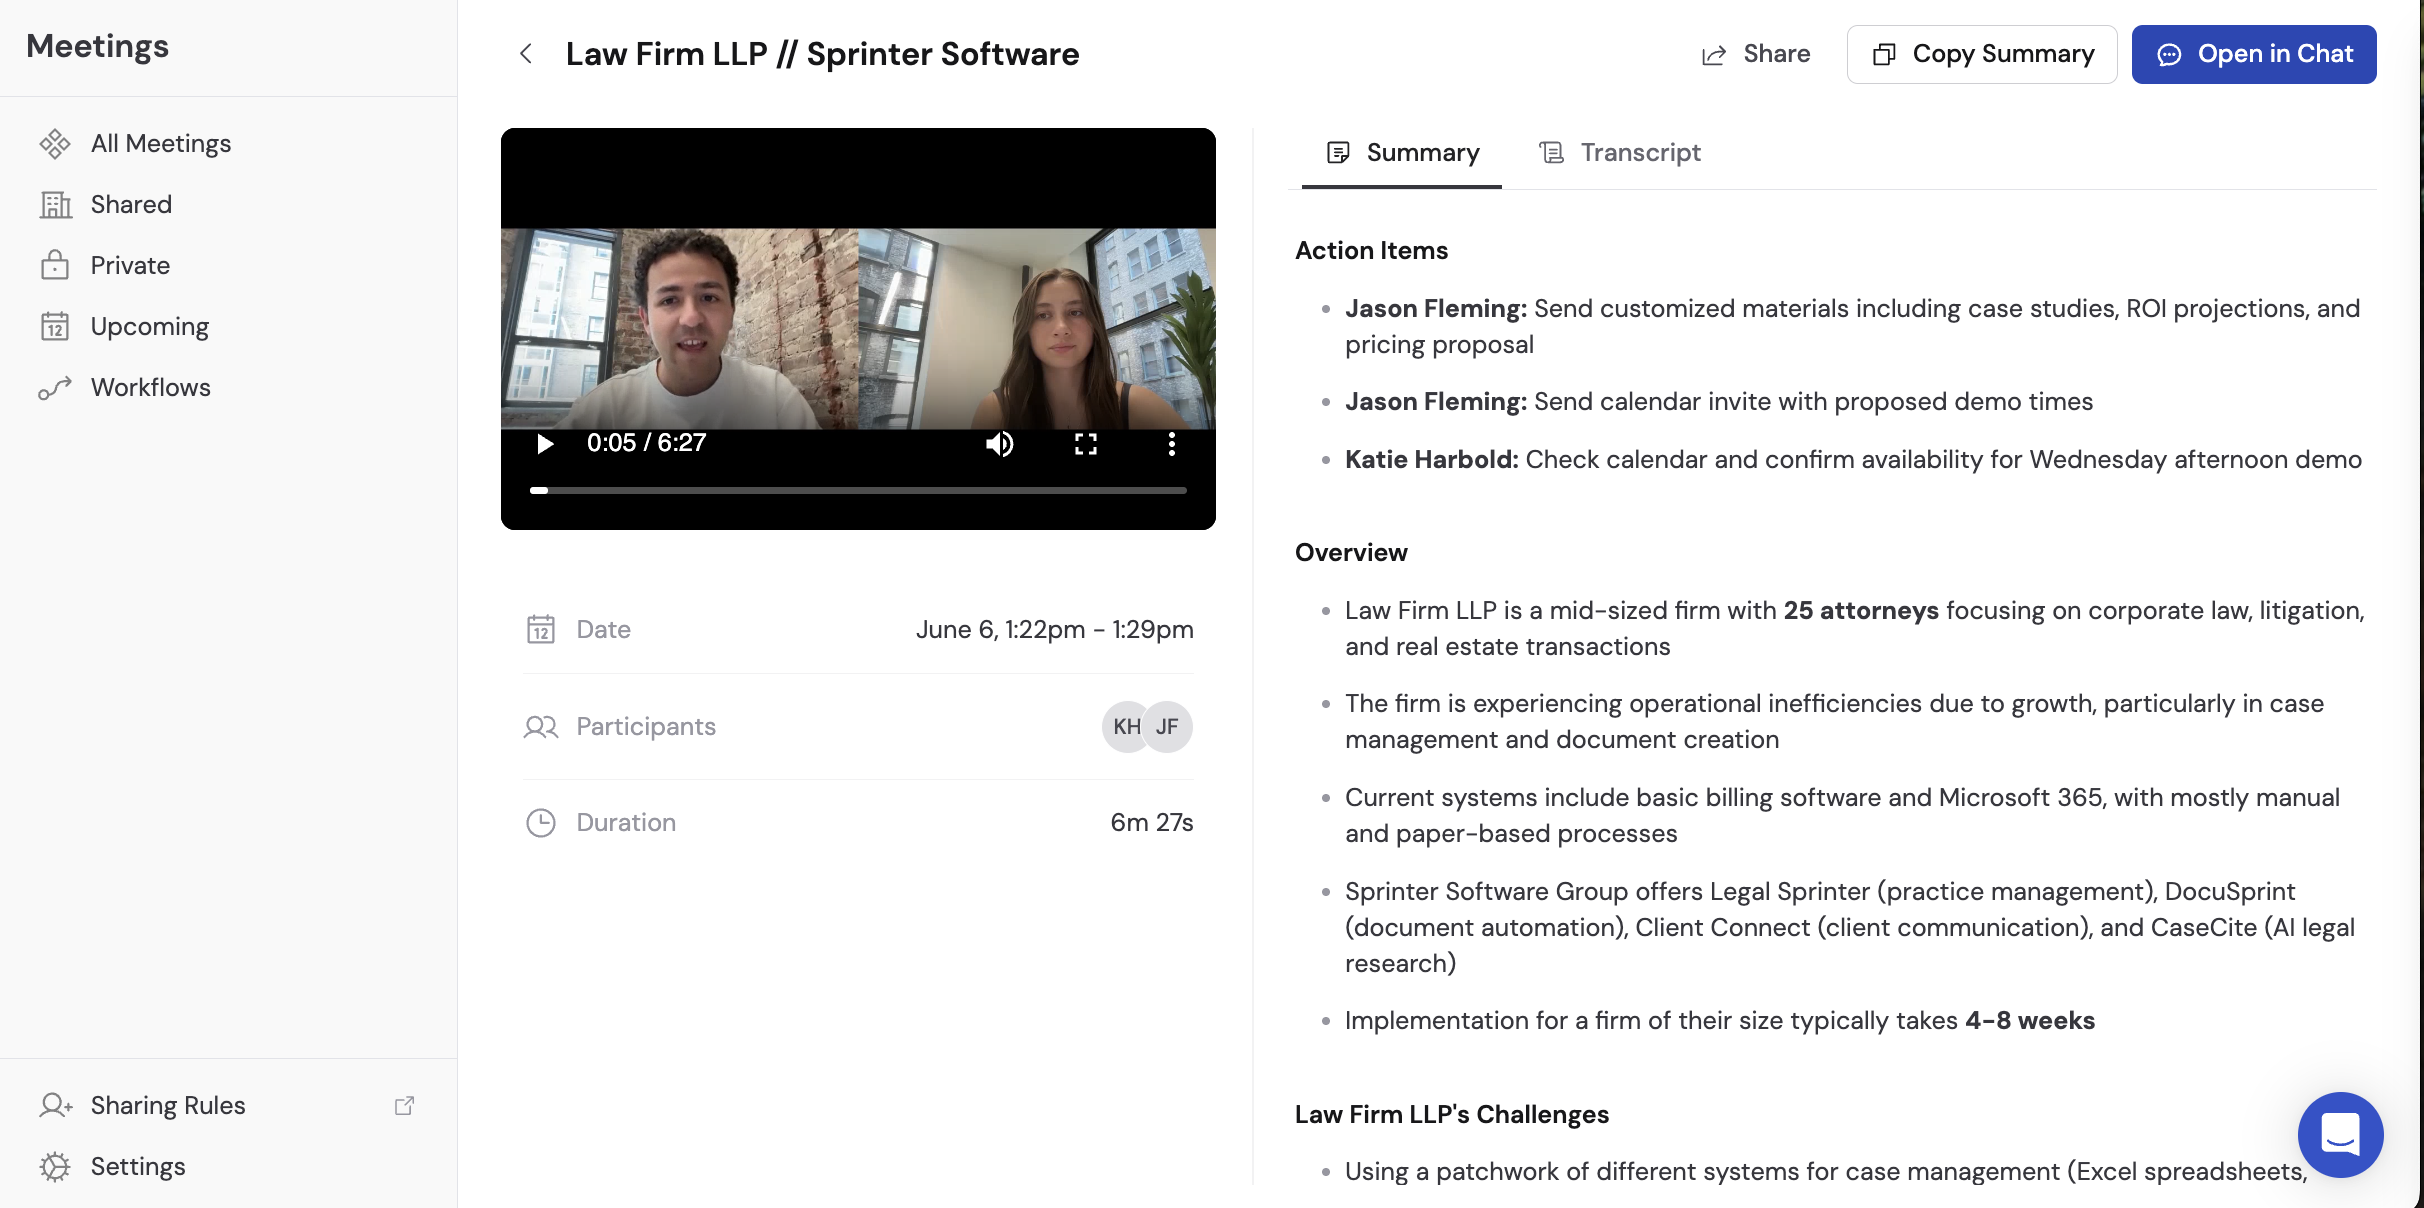Open Sharing Rules external link
The height and width of the screenshot is (1208, 2424).
coord(404,1106)
